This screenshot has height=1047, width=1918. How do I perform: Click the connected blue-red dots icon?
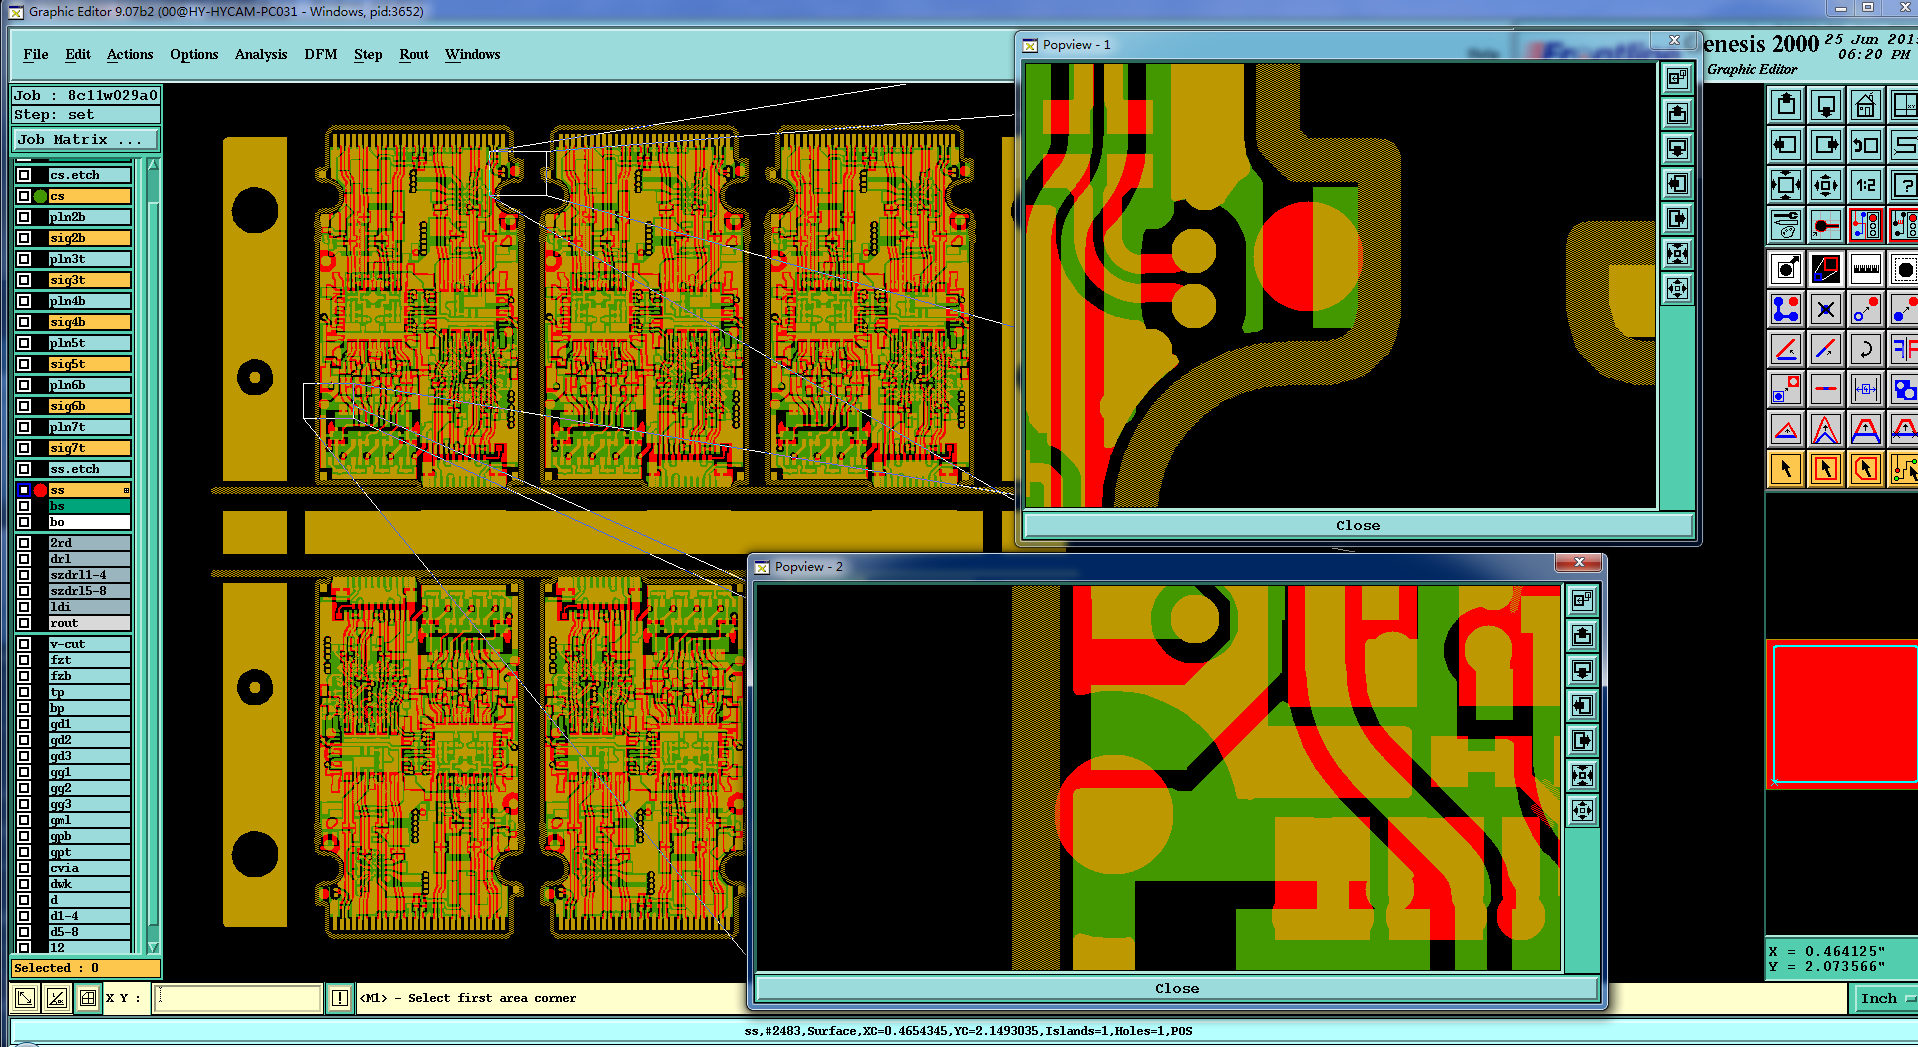click(1786, 309)
